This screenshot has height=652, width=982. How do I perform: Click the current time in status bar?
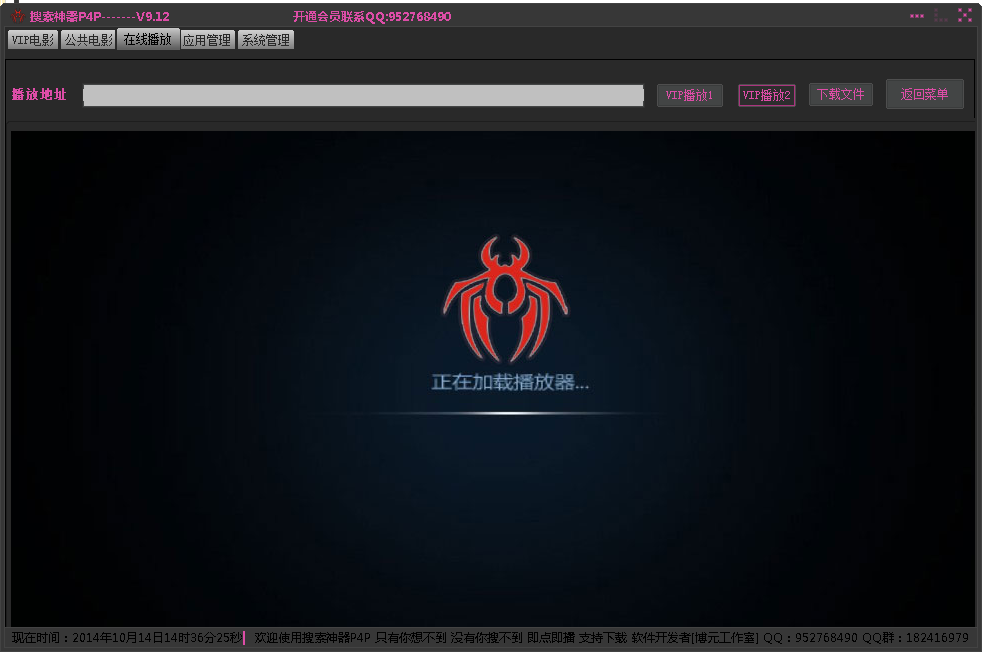126,638
